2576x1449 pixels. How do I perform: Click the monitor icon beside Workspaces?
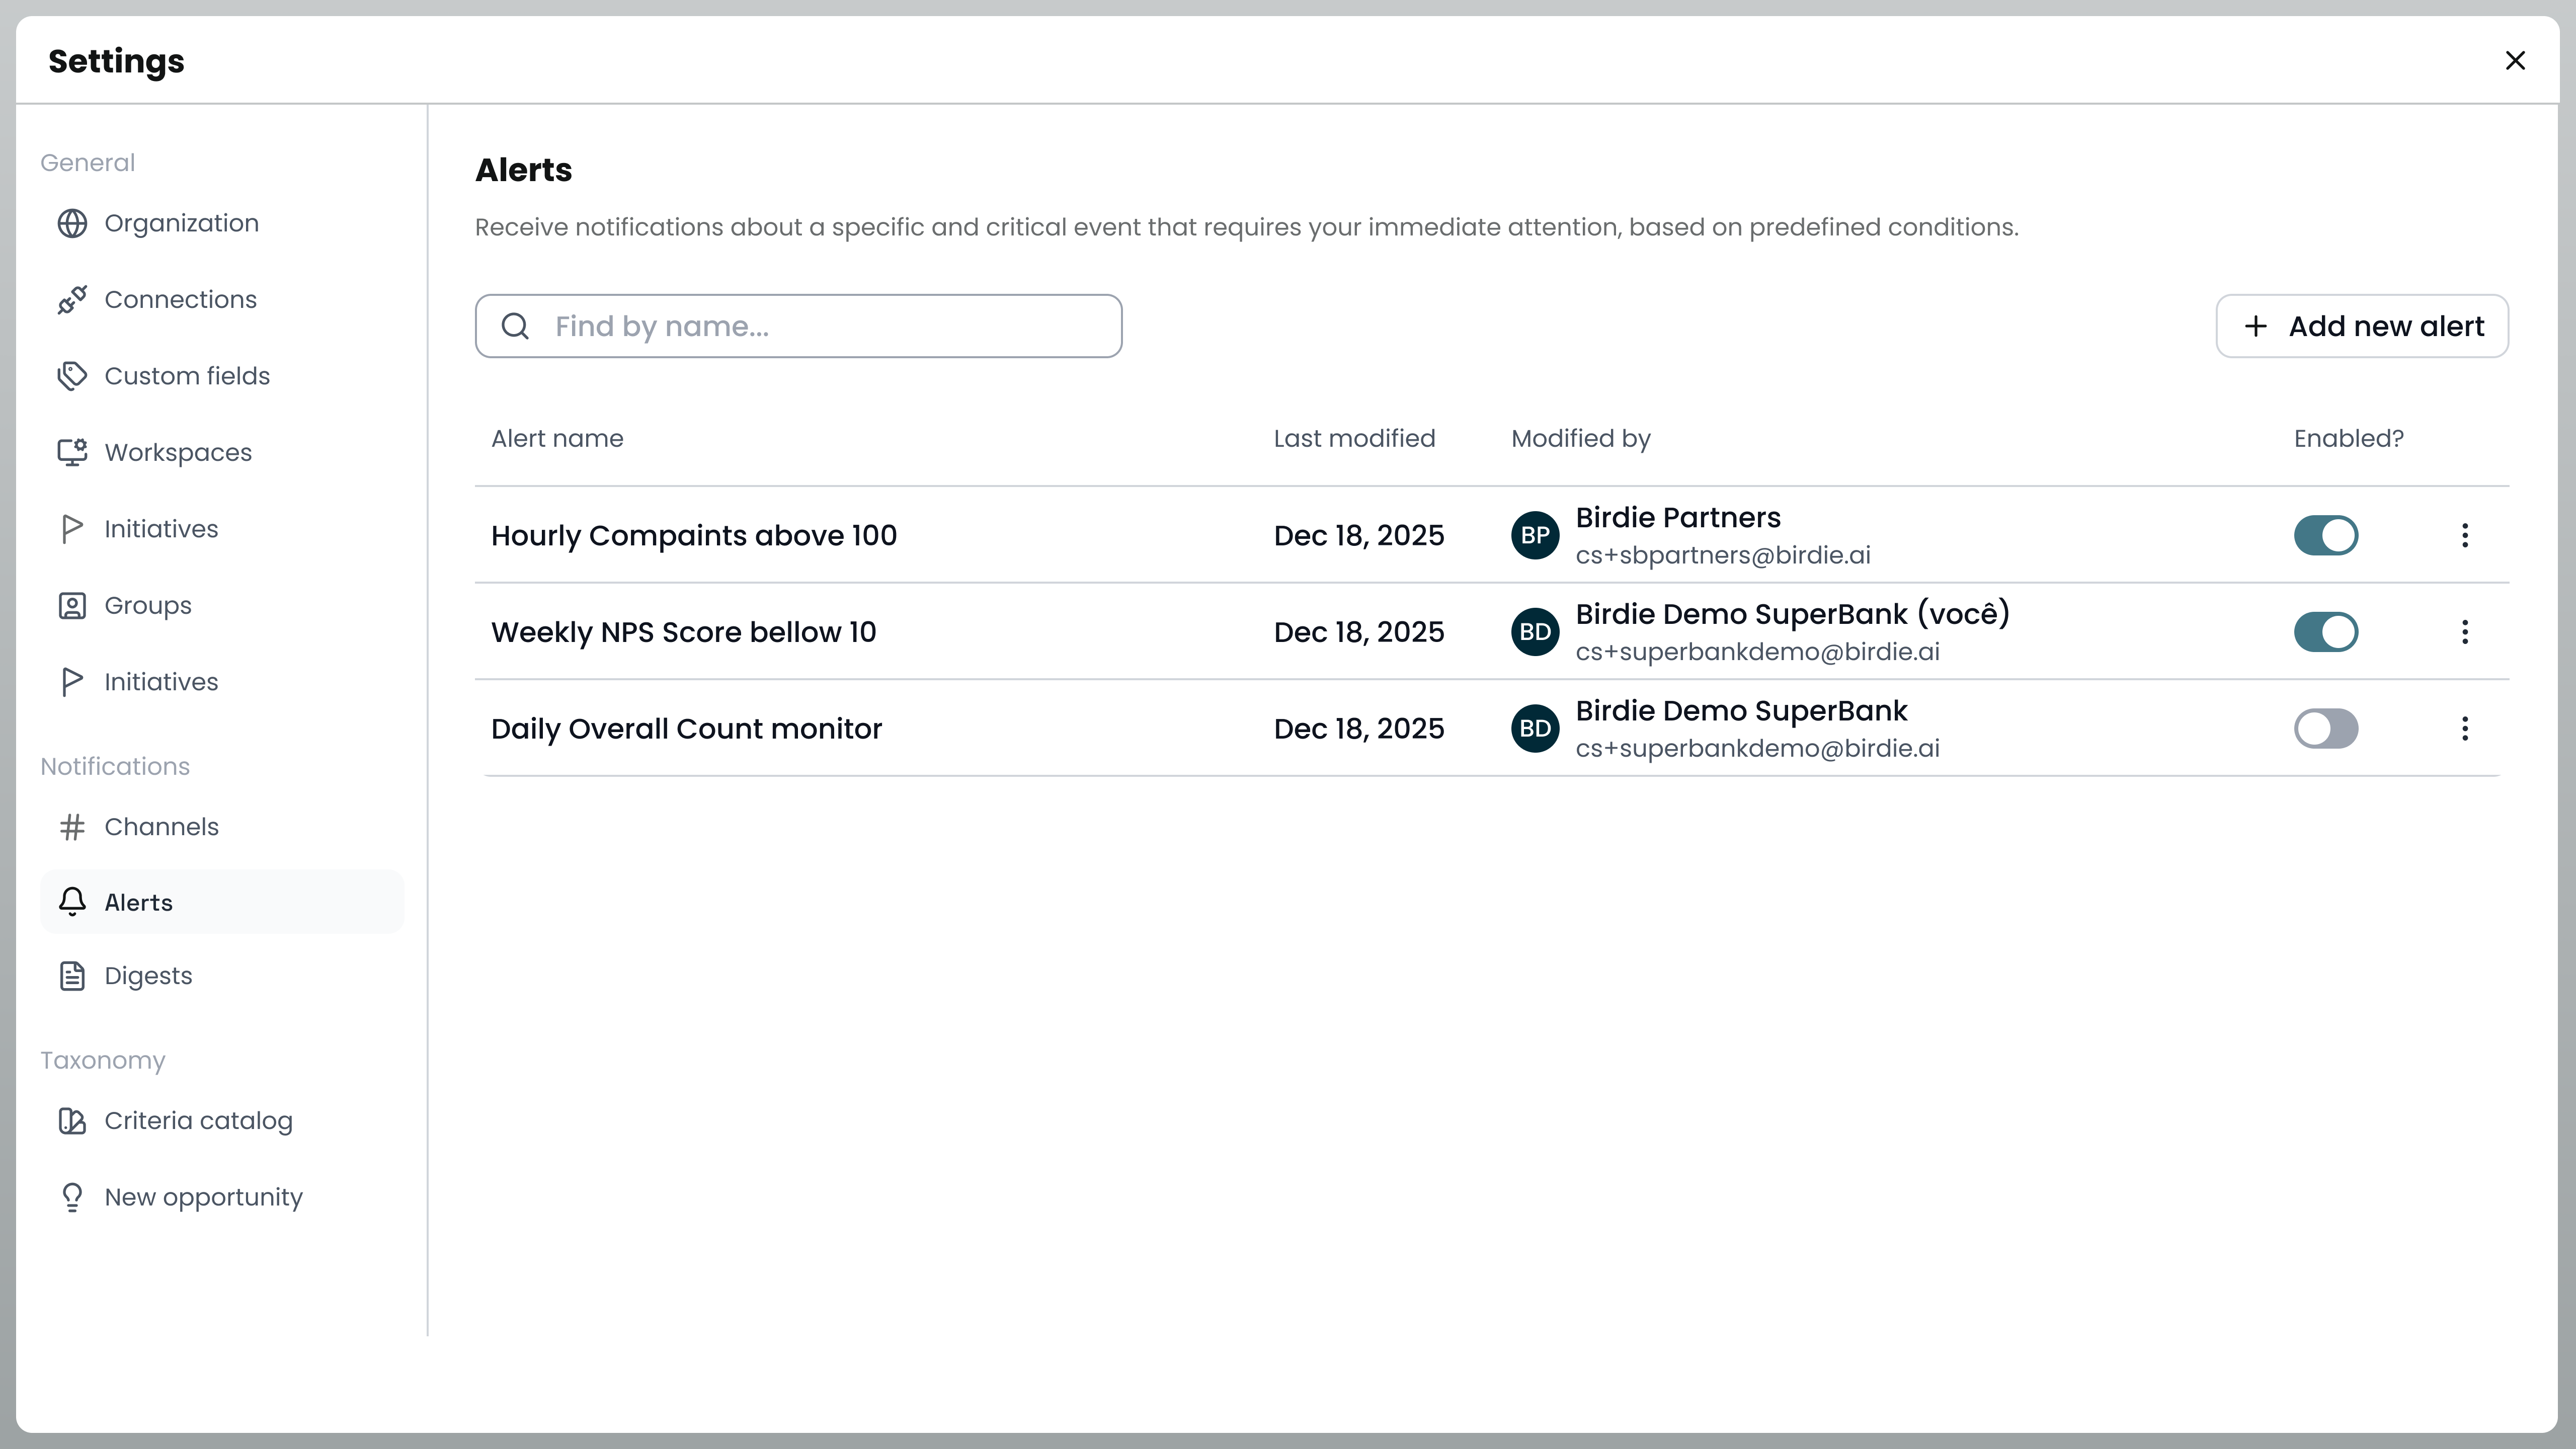coord(72,453)
